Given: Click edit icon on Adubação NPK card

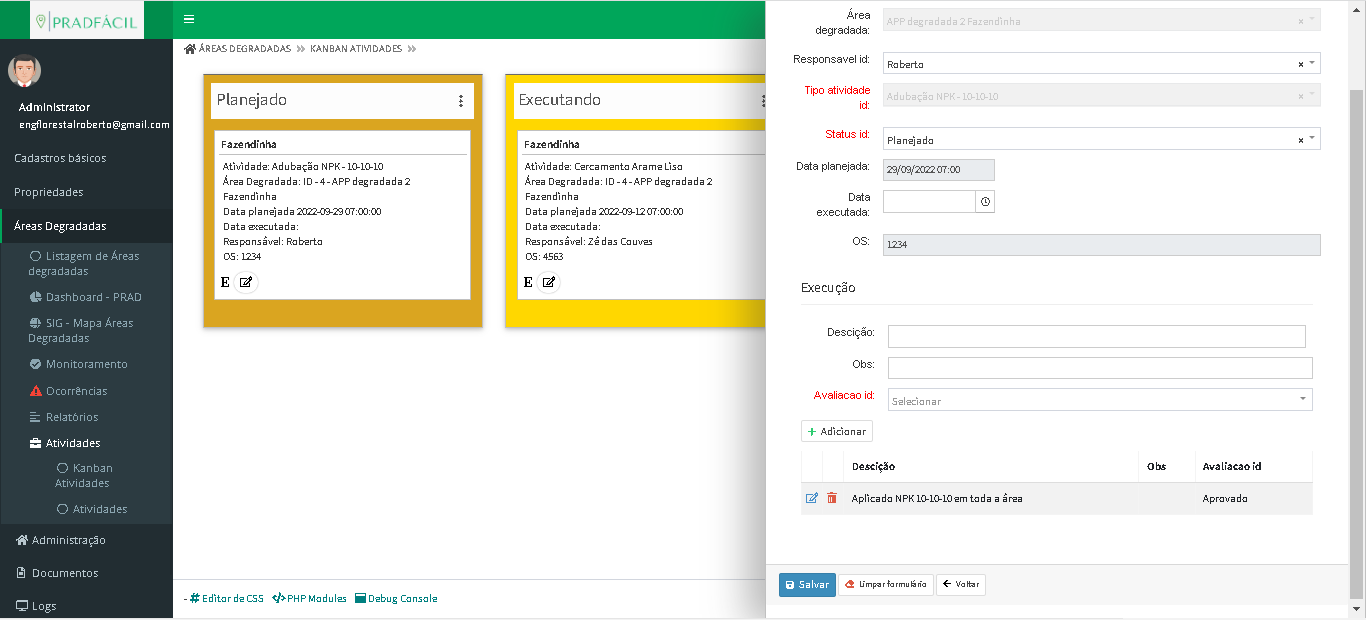Looking at the screenshot, I should point(246,282).
